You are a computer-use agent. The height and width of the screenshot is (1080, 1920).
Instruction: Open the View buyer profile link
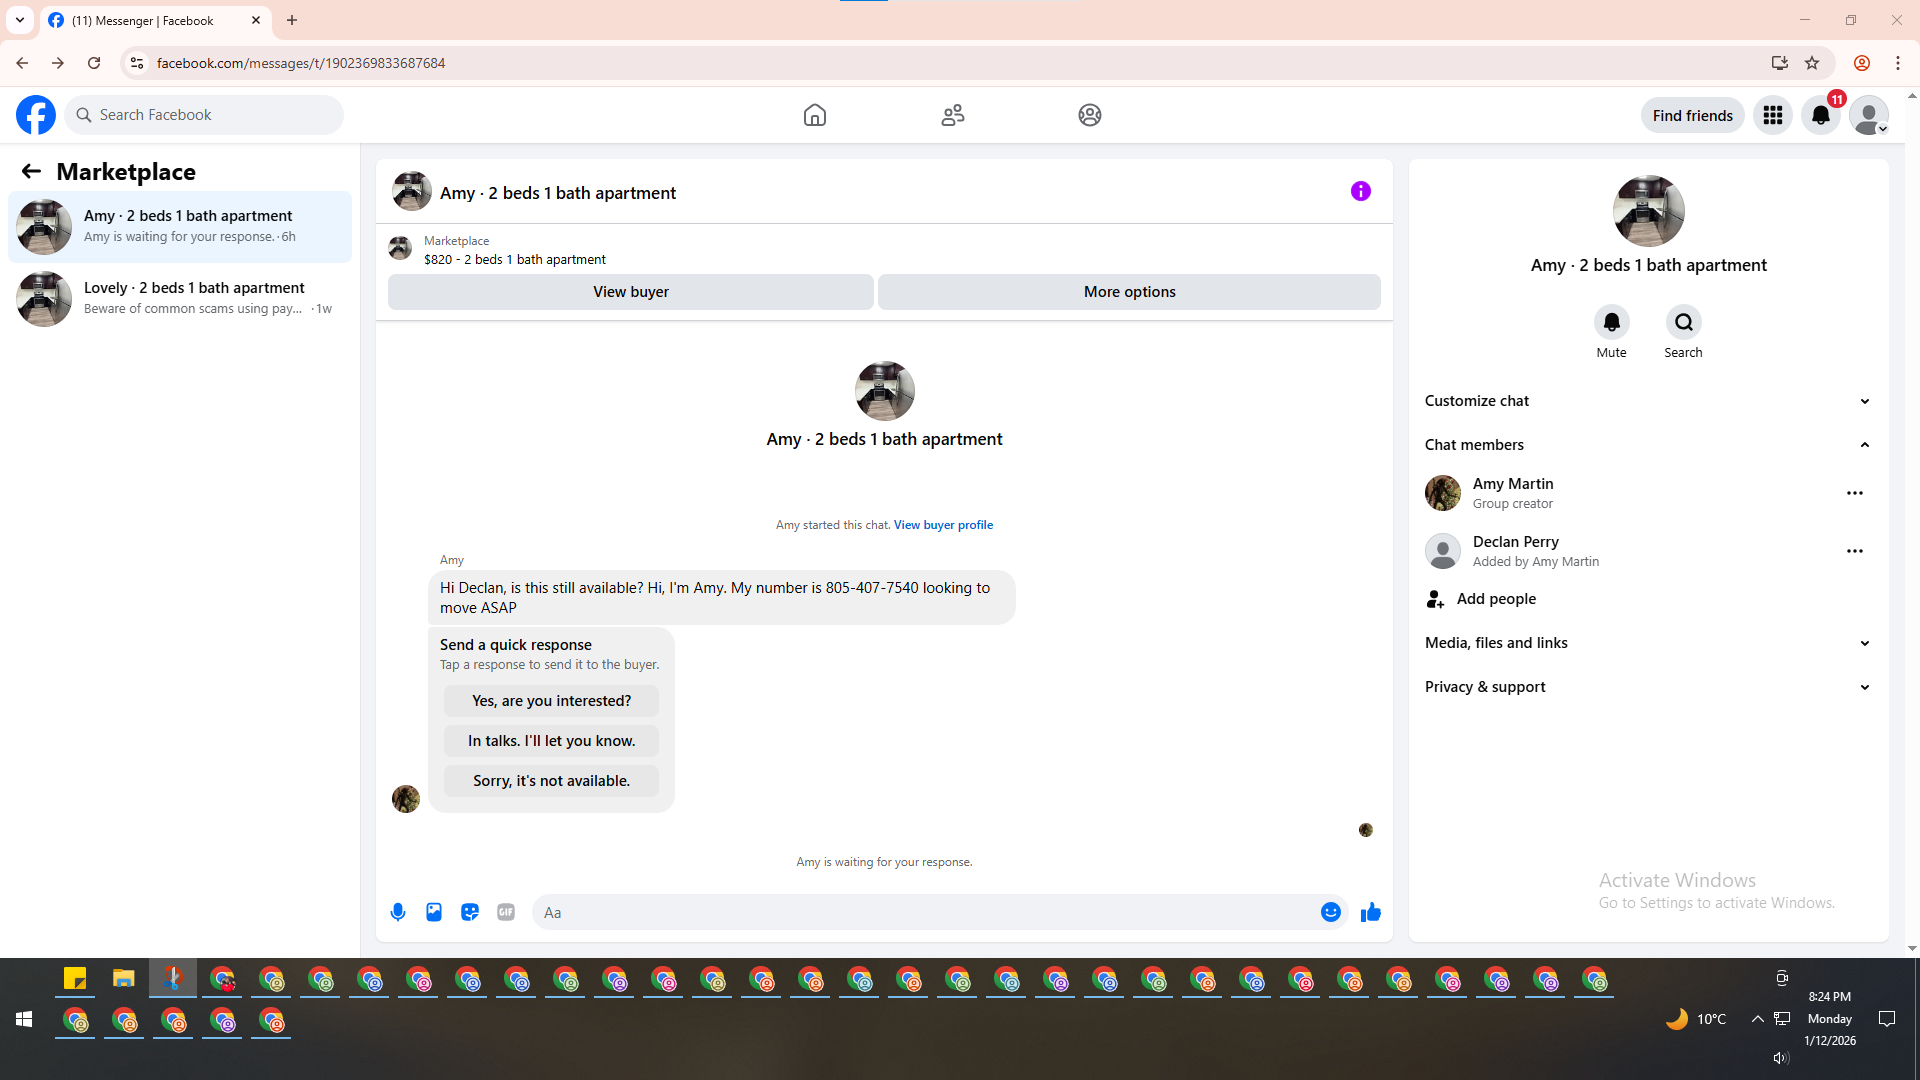(943, 525)
